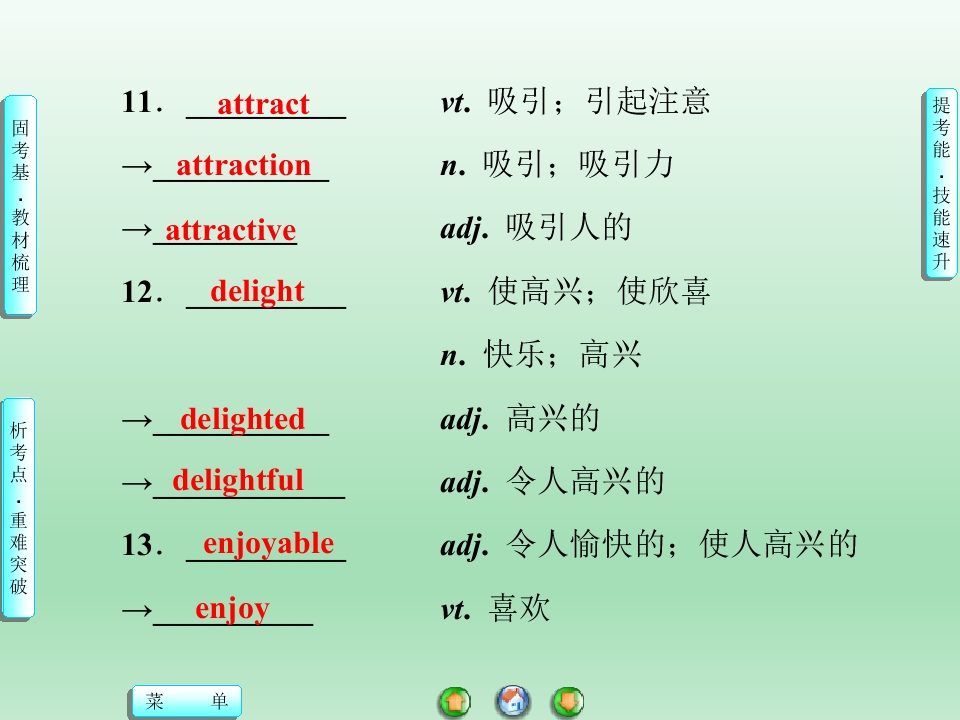Click the definition 令人愉快的；使人高兴的
This screenshot has height=720, width=960.
pyautogui.click(x=681, y=544)
